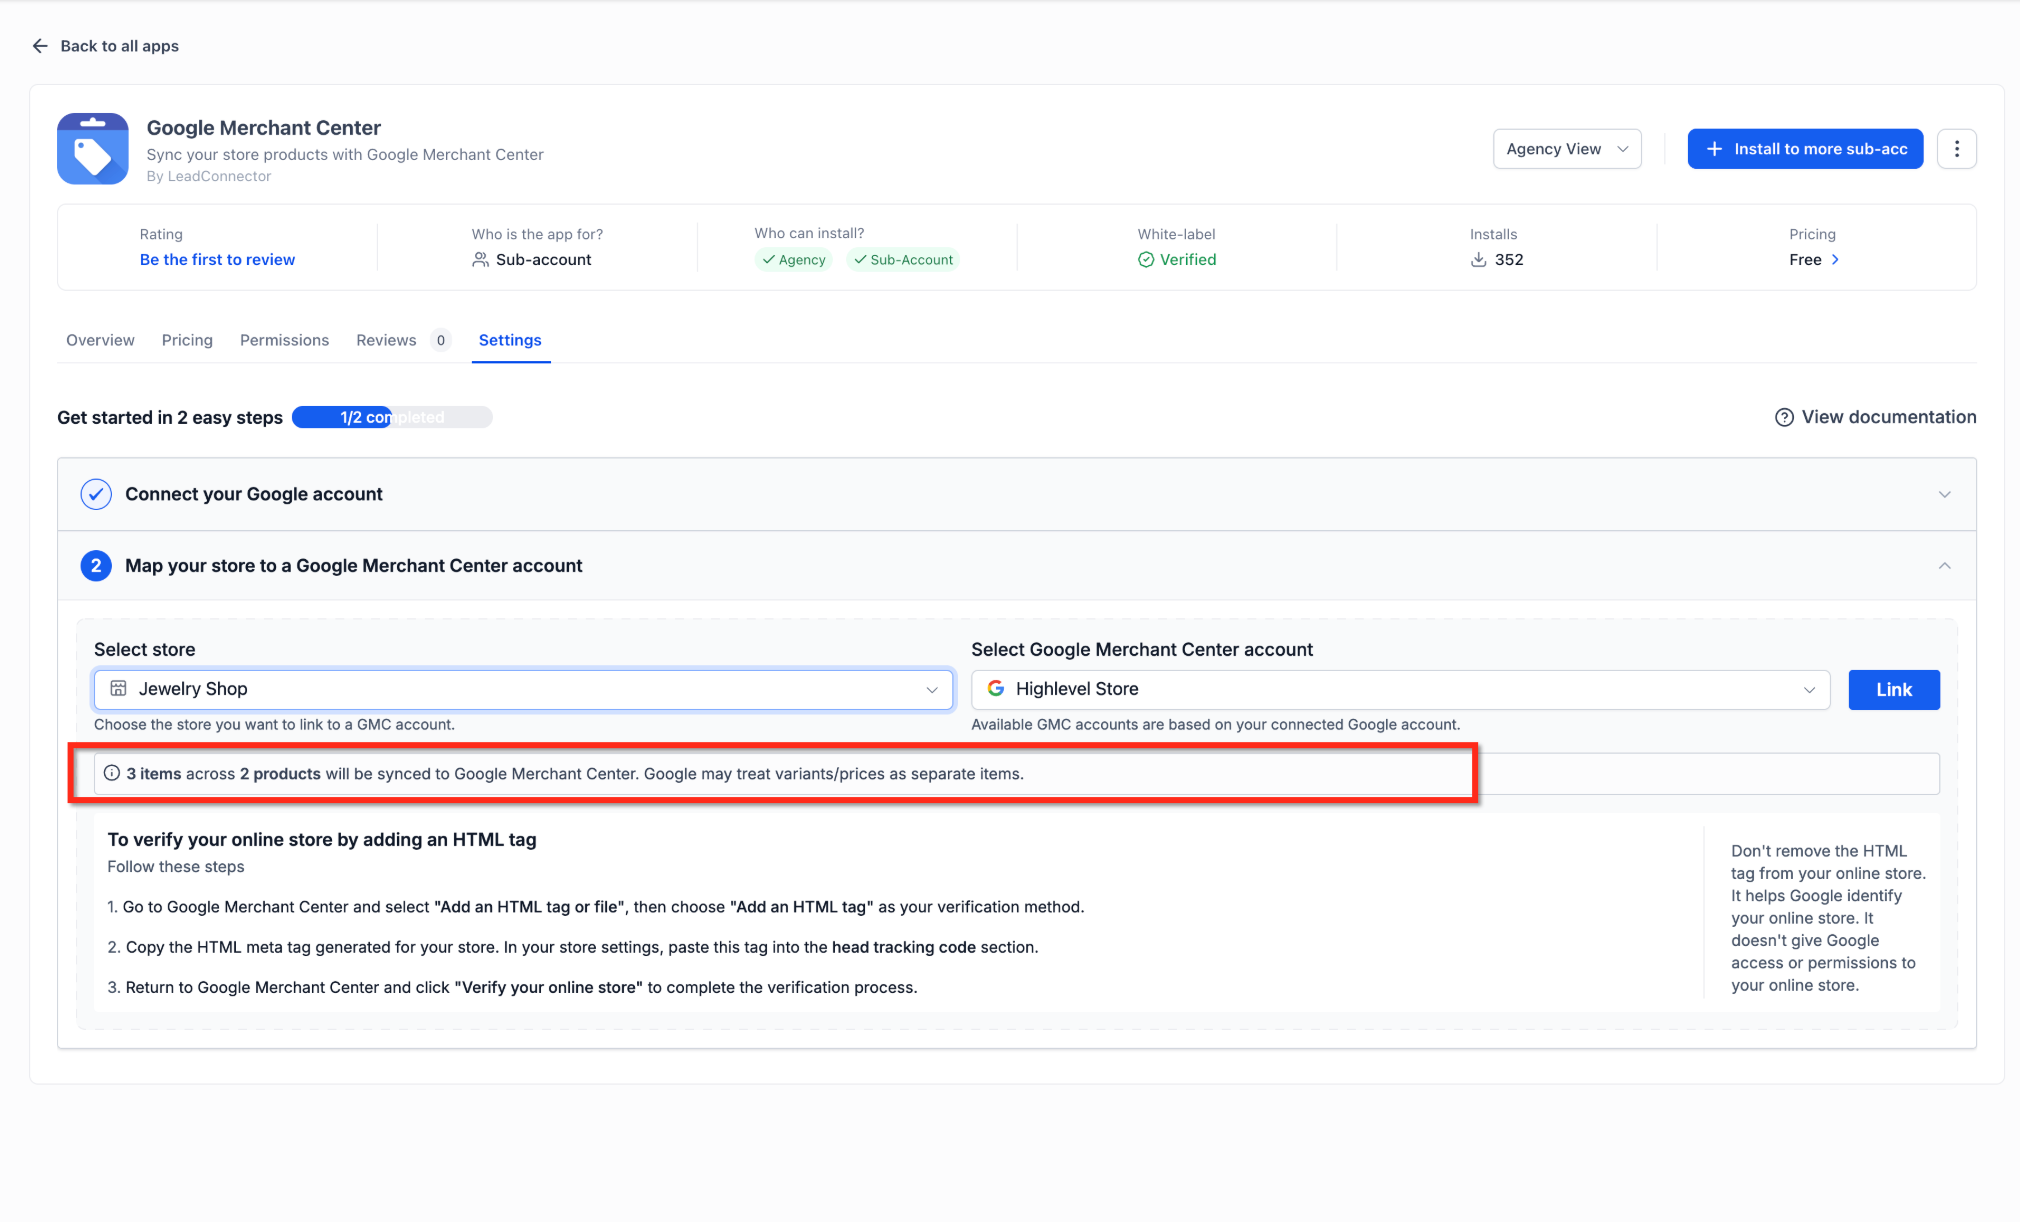Image resolution: width=2020 pixels, height=1222 pixels.
Task: Click the back arrow icon
Action: (40, 46)
